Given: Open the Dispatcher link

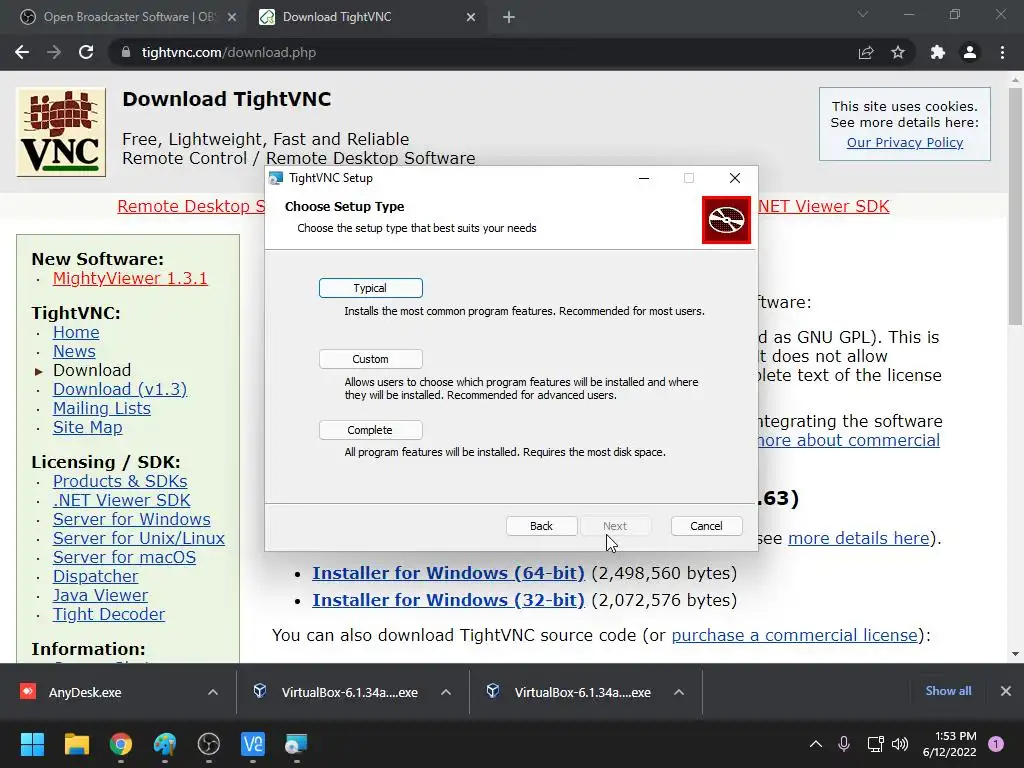Looking at the screenshot, I should [x=95, y=576].
